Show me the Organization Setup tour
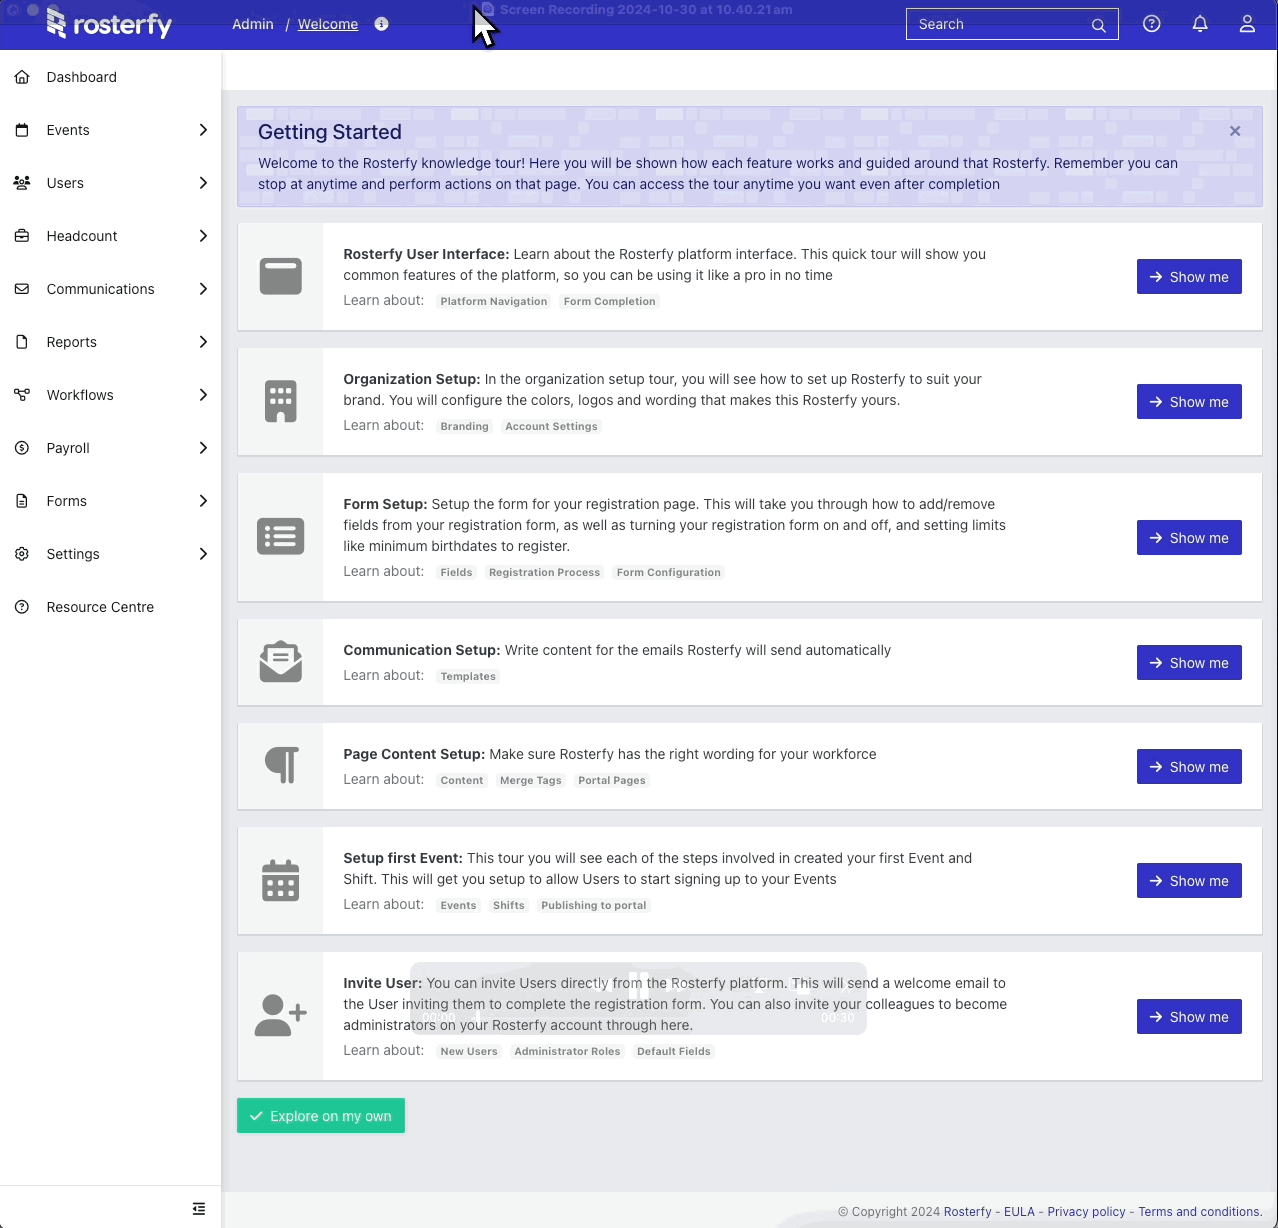This screenshot has width=1278, height=1228. pos(1189,402)
